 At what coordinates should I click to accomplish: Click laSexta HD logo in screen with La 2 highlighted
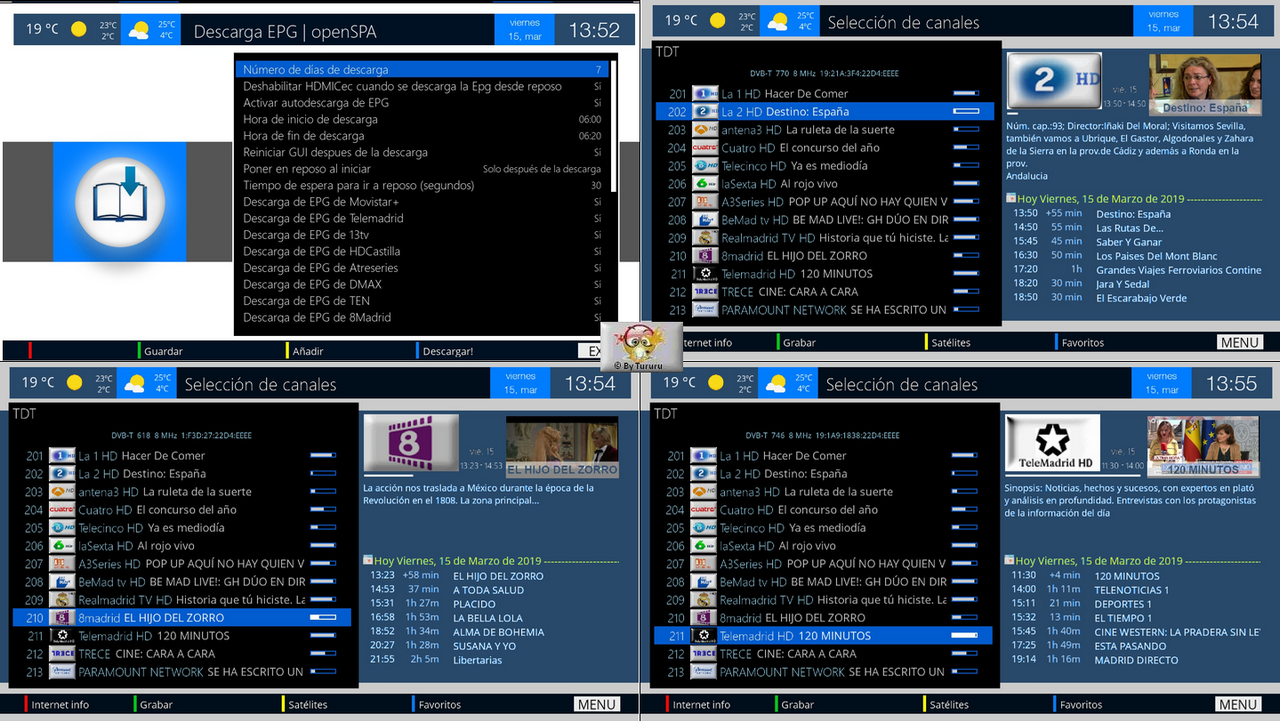click(705, 184)
